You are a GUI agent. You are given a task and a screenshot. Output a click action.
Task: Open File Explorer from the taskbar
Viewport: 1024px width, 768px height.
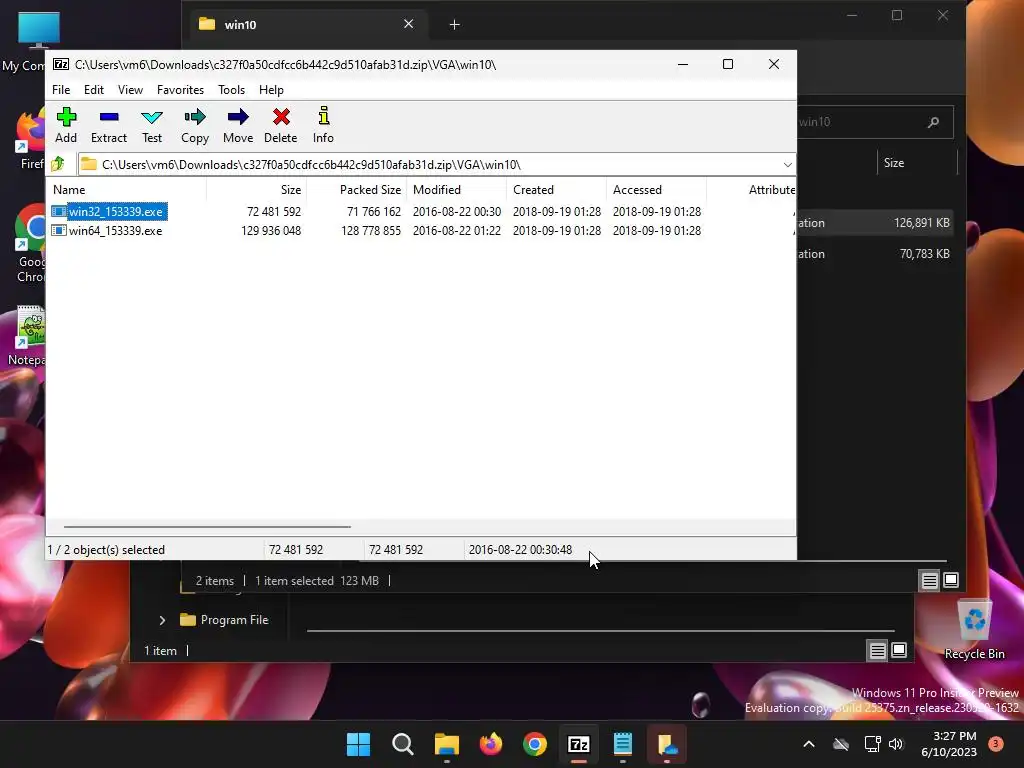[x=447, y=744]
